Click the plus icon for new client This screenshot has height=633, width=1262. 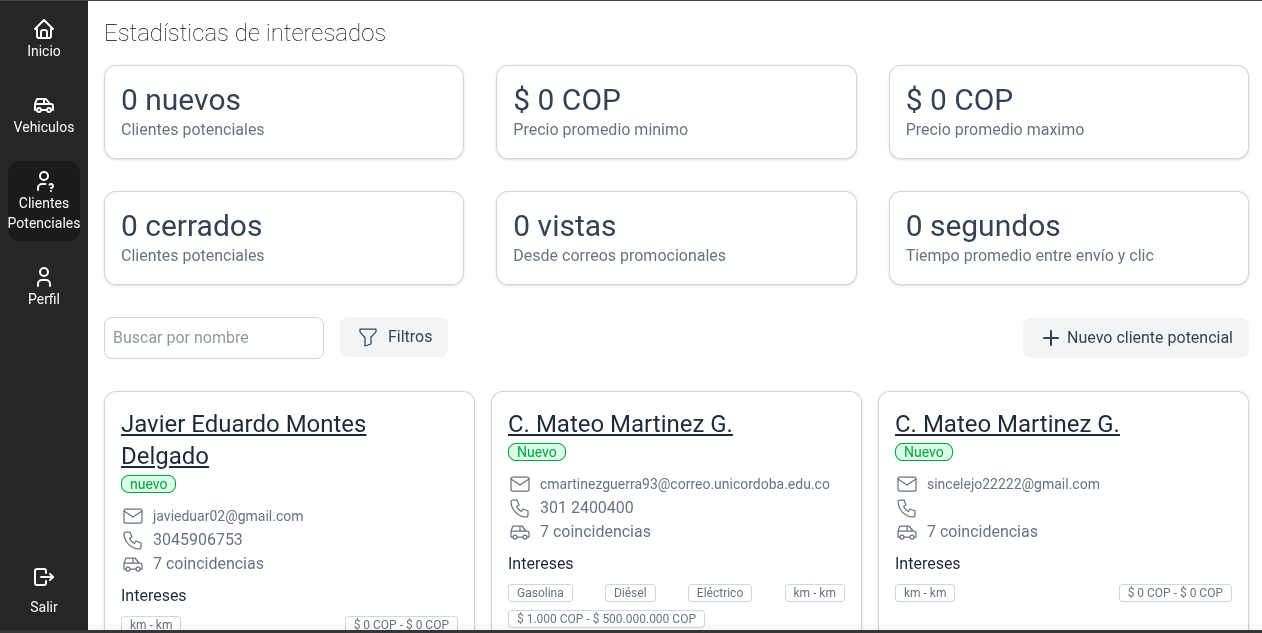[1051, 338]
